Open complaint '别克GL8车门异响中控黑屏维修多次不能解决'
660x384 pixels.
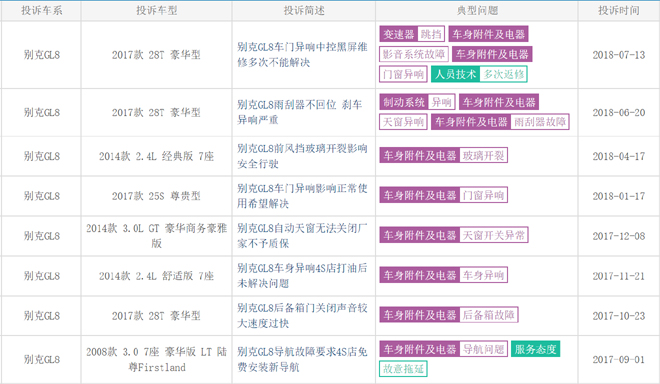(302, 55)
